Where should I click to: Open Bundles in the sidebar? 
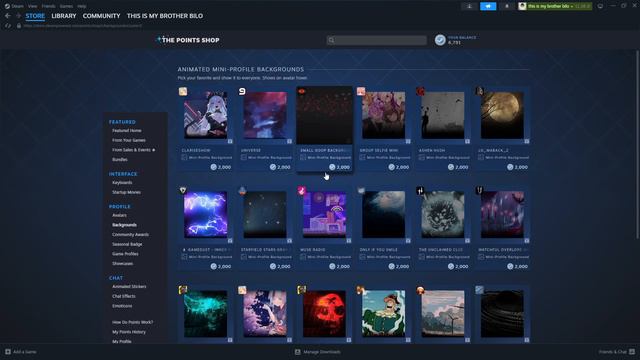coord(120,160)
